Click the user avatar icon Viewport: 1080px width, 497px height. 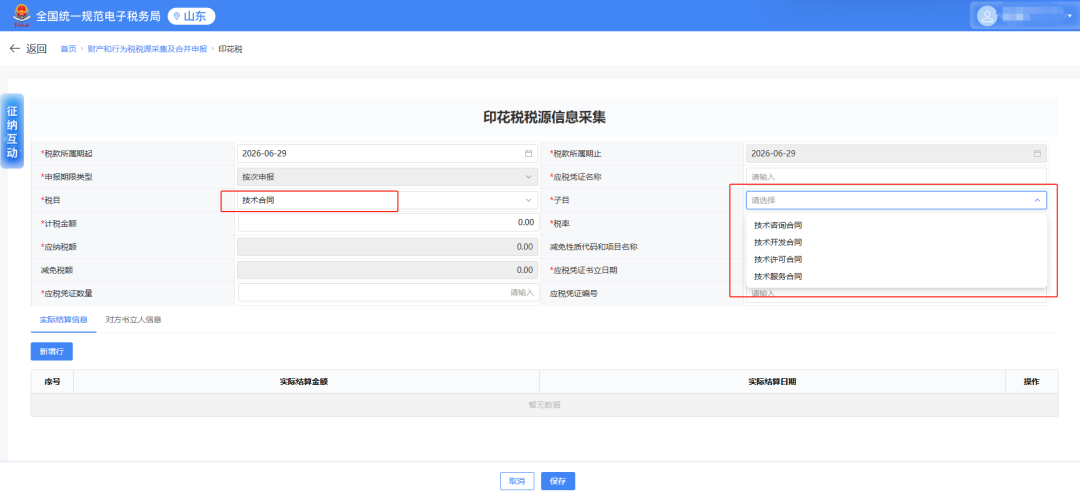point(987,16)
